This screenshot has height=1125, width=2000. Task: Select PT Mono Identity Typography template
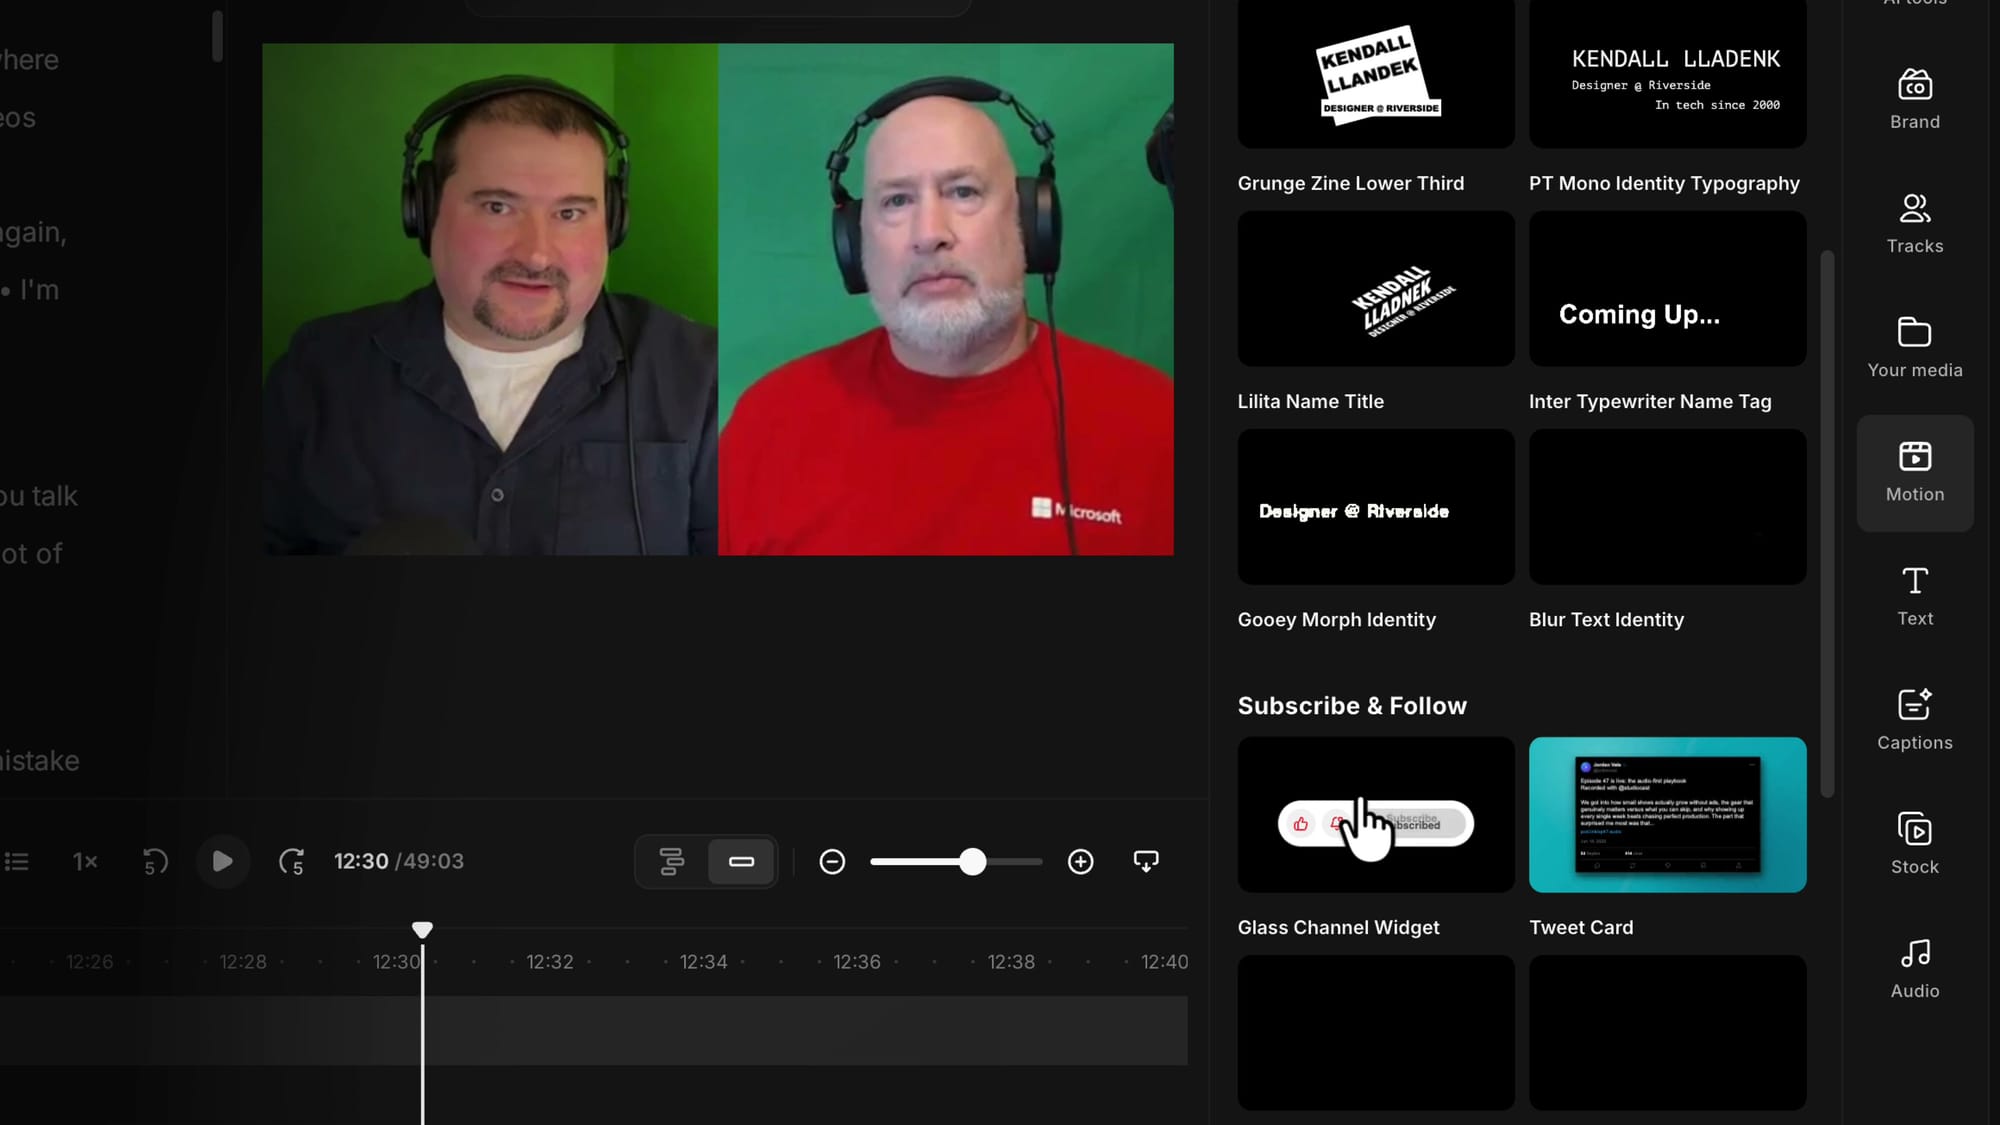(x=1667, y=74)
